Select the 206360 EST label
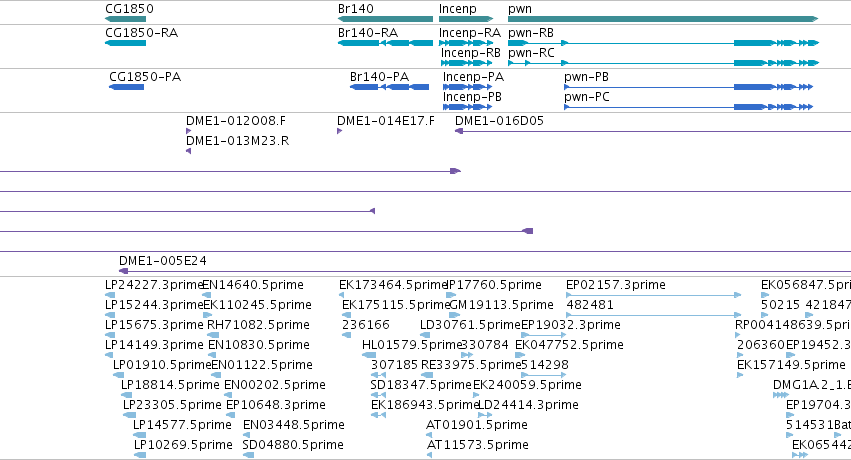Image resolution: width=851 pixels, height=460 pixels. (x=761, y=345)
